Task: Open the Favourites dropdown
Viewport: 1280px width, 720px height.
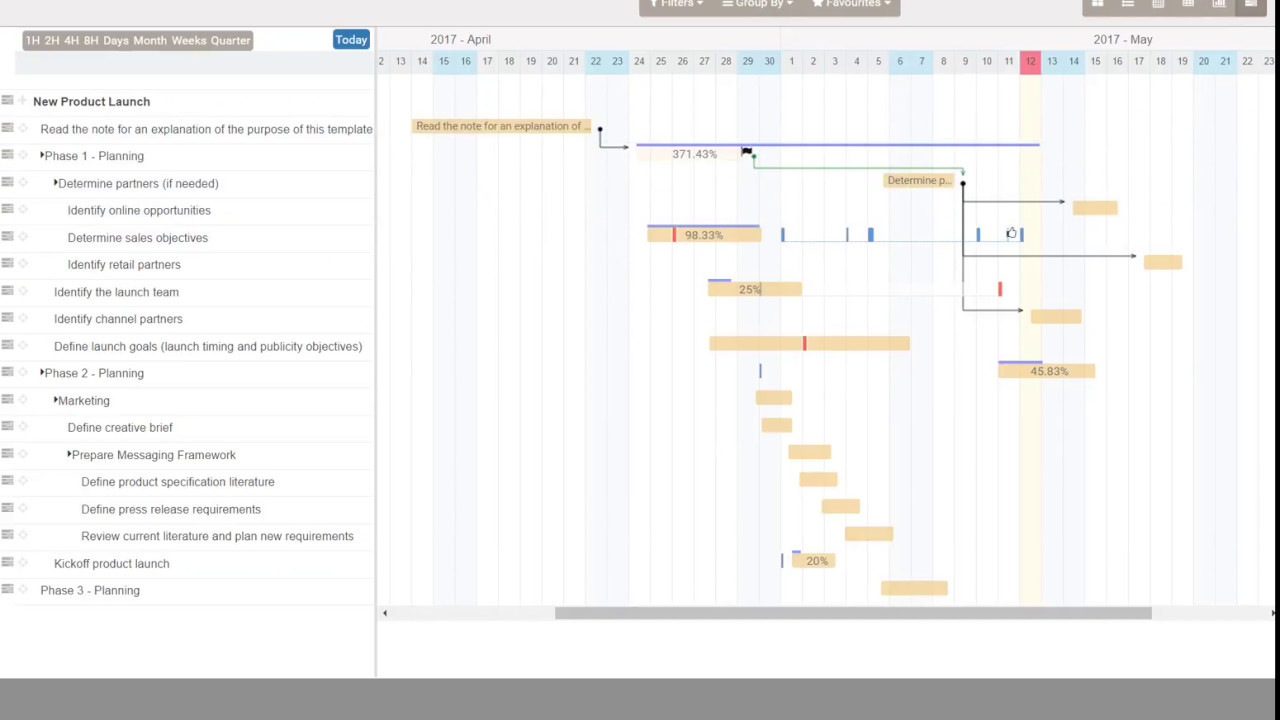Action: [851, 4]
